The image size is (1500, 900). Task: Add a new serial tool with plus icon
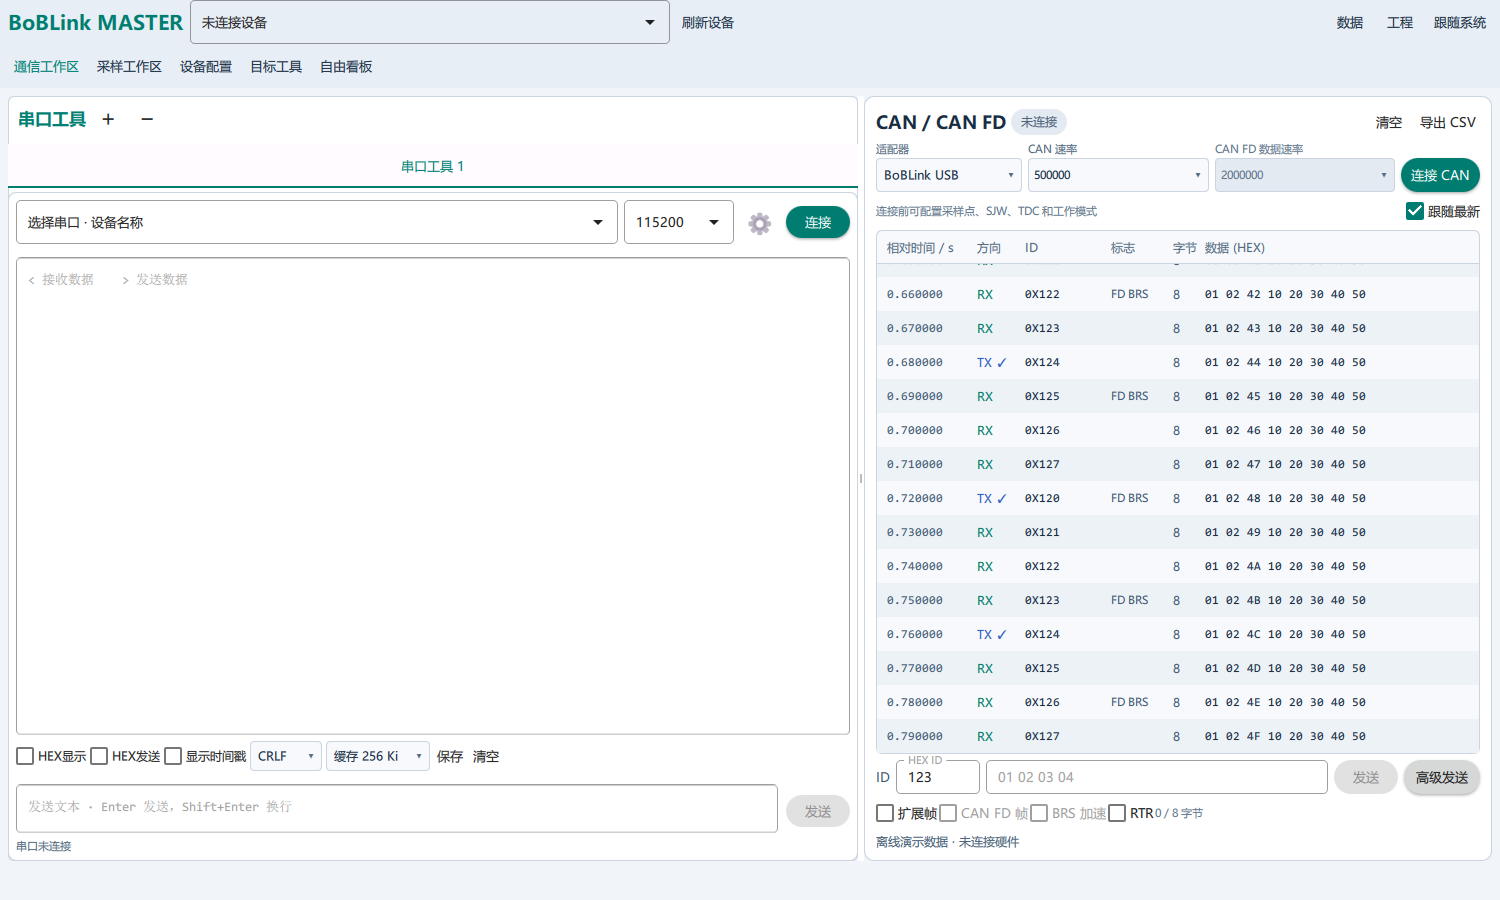108,119
